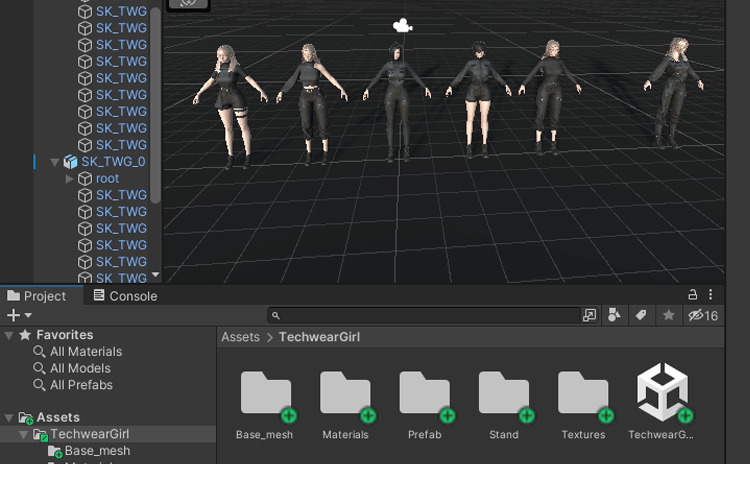Select Base_mesh folder in Project tree
750x488 pixels.
pos(98,451)
